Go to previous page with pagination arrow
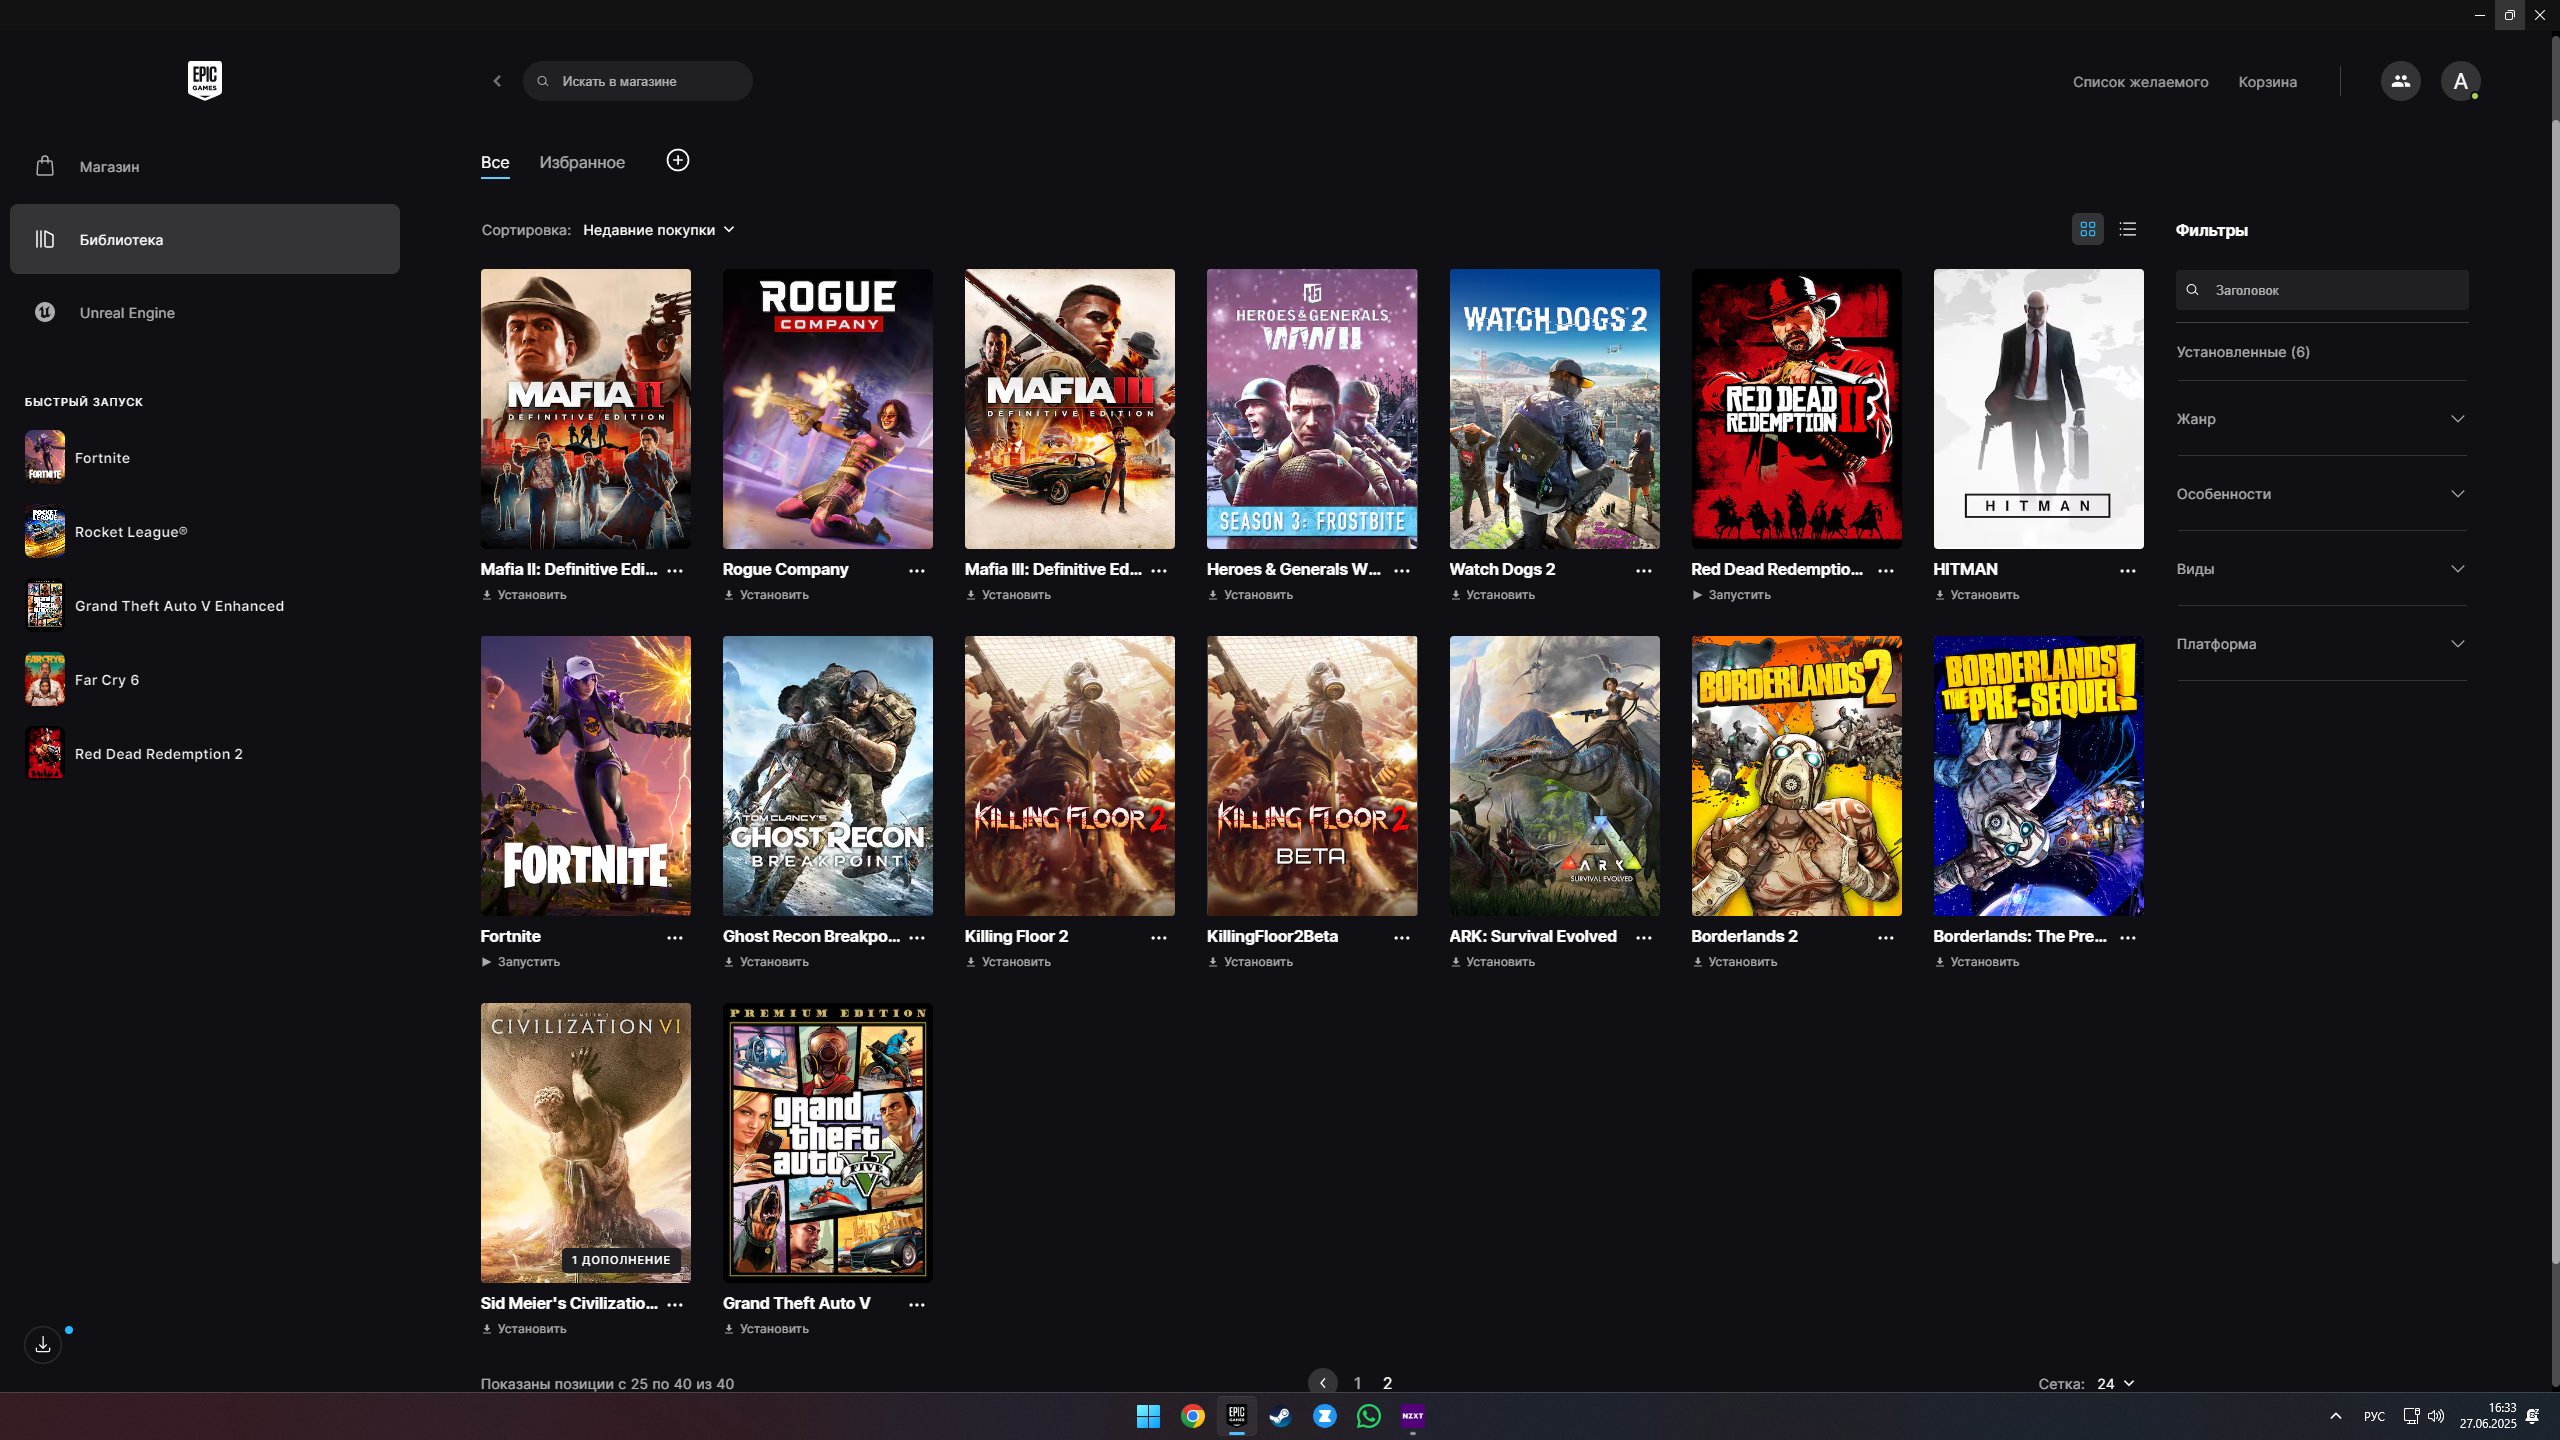 pyautogui.click(x=1322, y=1383)
